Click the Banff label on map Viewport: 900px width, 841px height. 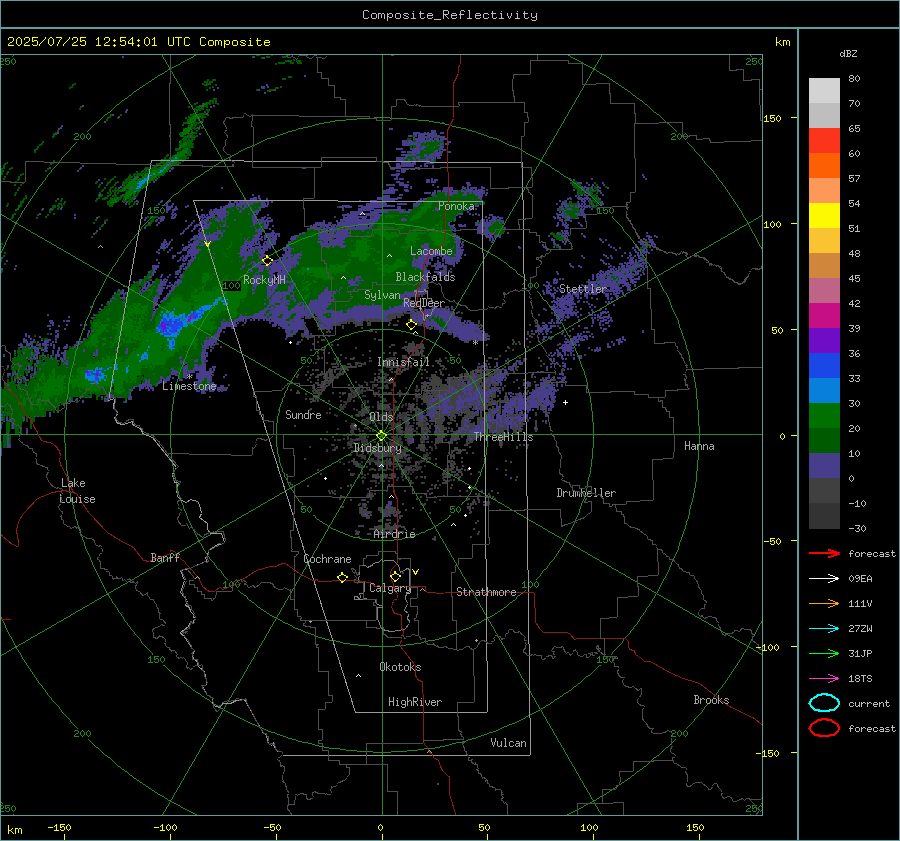point(165,557)
